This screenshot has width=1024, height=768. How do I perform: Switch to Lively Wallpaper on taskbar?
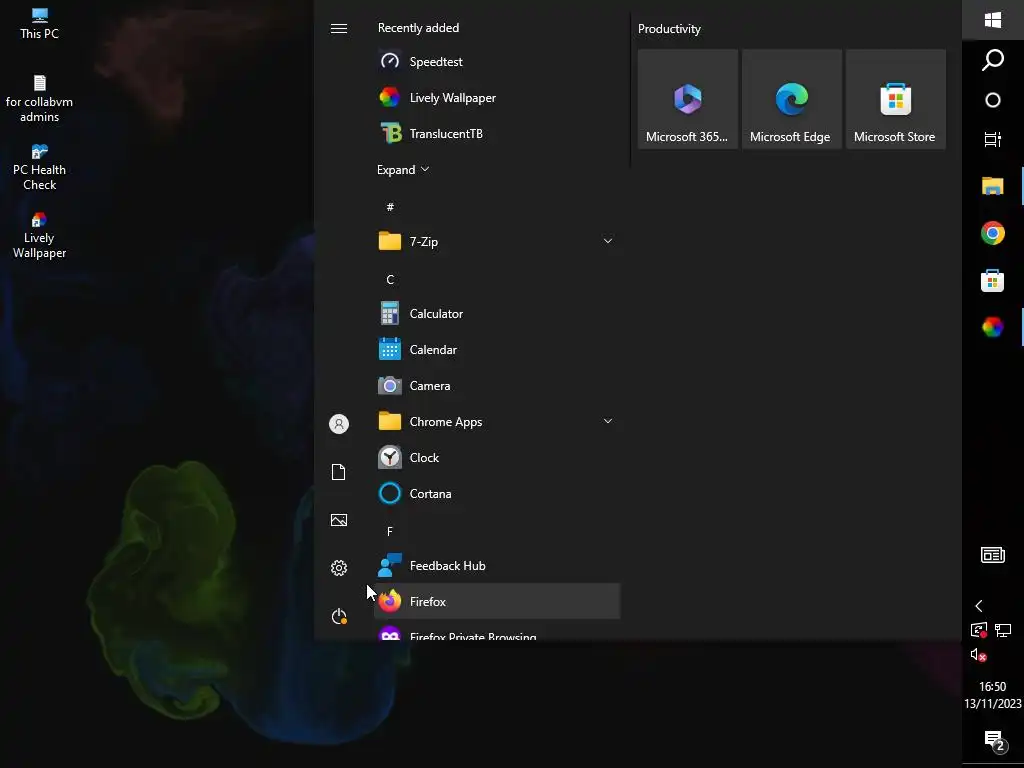tap(993, 327)
